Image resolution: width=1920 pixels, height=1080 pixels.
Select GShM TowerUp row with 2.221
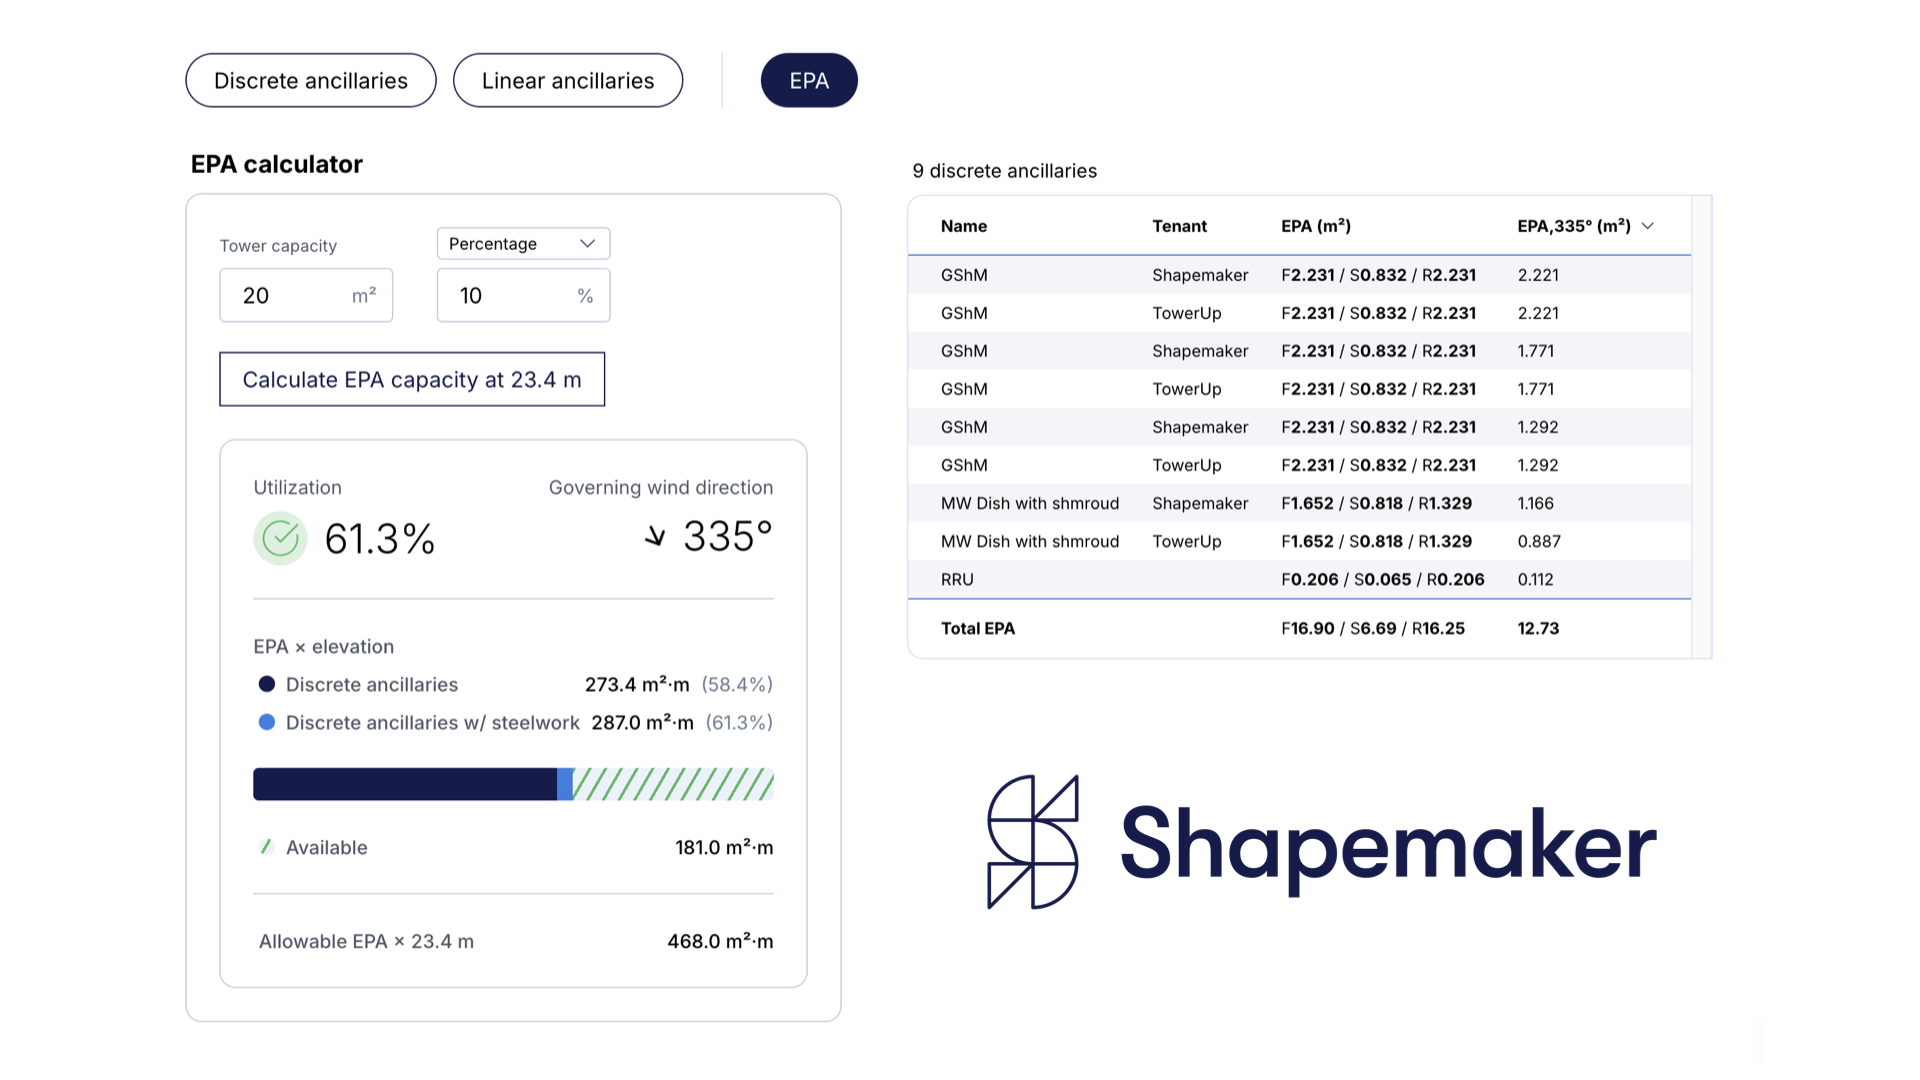point(1299,313)
